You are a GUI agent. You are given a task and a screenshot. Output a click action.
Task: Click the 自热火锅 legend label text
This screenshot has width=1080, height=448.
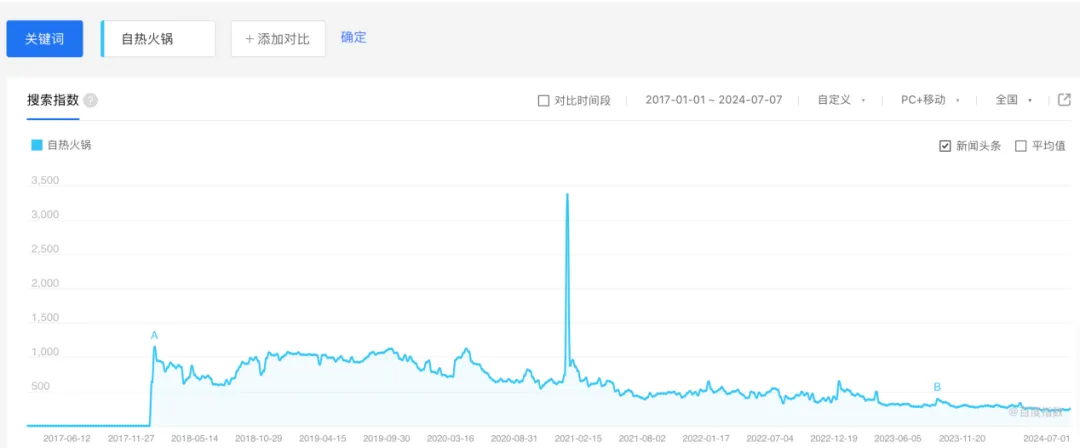(69, 145)
